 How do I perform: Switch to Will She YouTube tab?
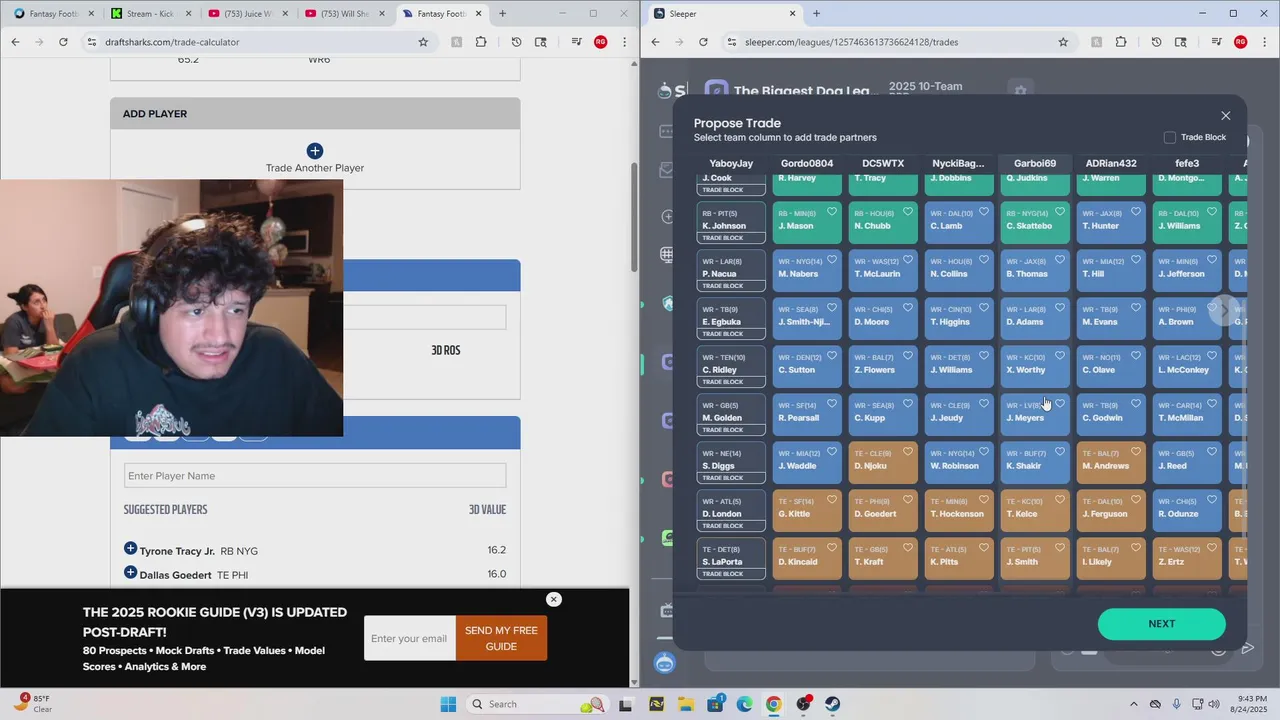click(x=343, y=14)
